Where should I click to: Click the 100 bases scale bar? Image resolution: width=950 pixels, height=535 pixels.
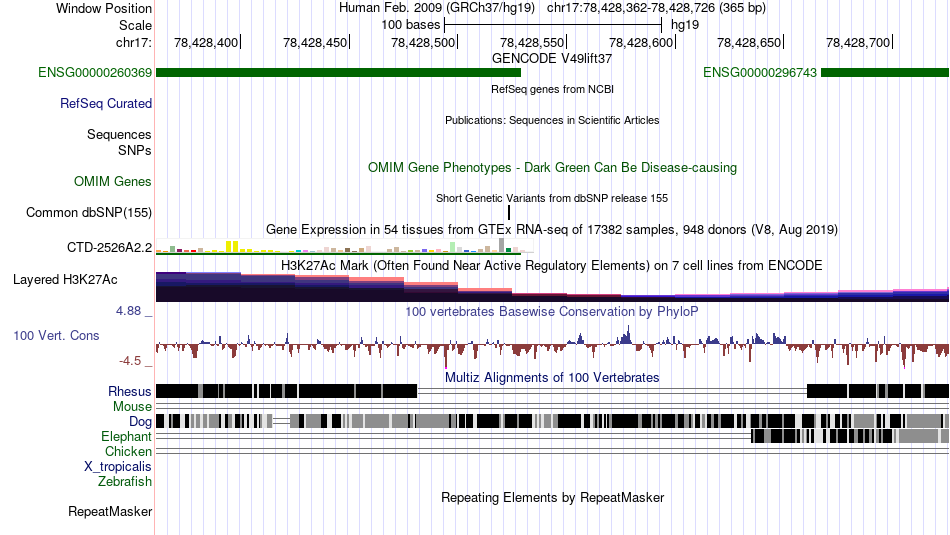coord(553,25)
